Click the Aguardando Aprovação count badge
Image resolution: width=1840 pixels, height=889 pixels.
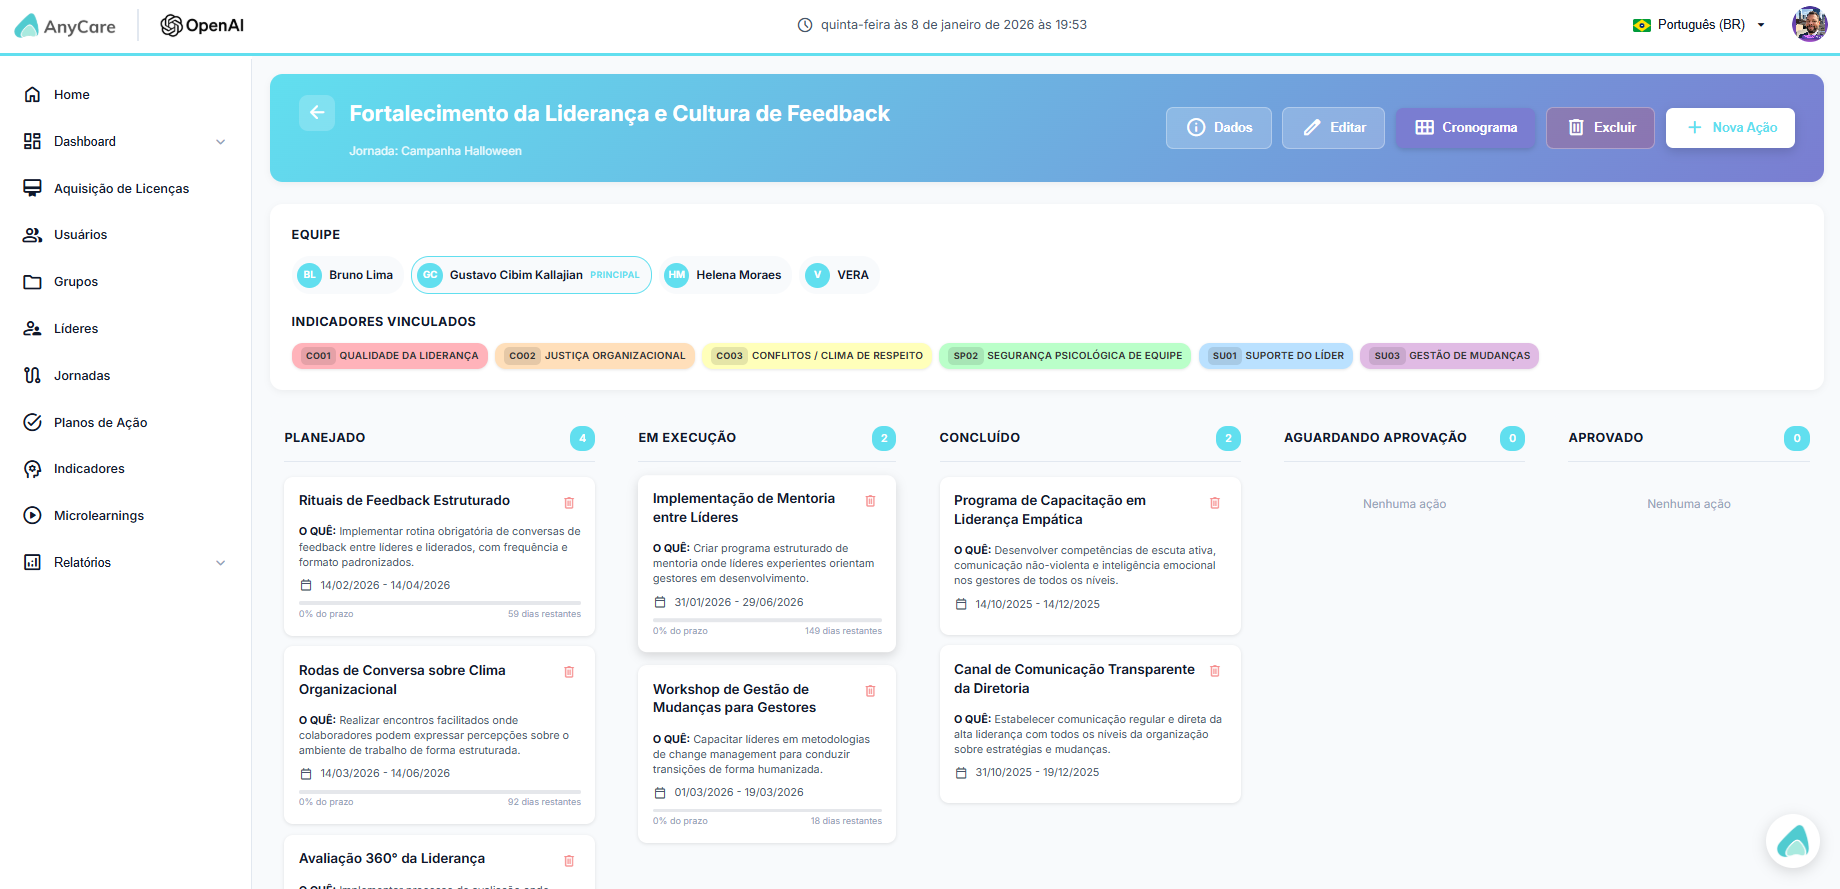click(x=1512, y=438)
